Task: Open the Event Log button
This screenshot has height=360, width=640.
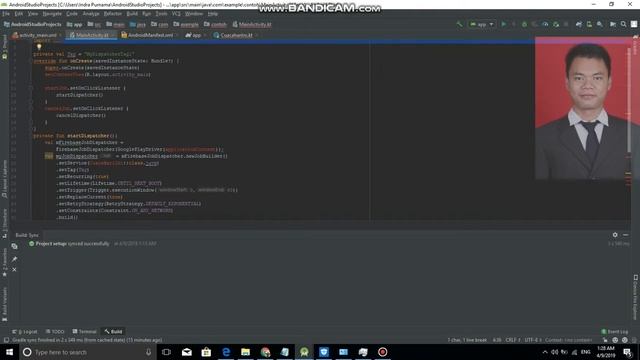Action: click(615, 331)
